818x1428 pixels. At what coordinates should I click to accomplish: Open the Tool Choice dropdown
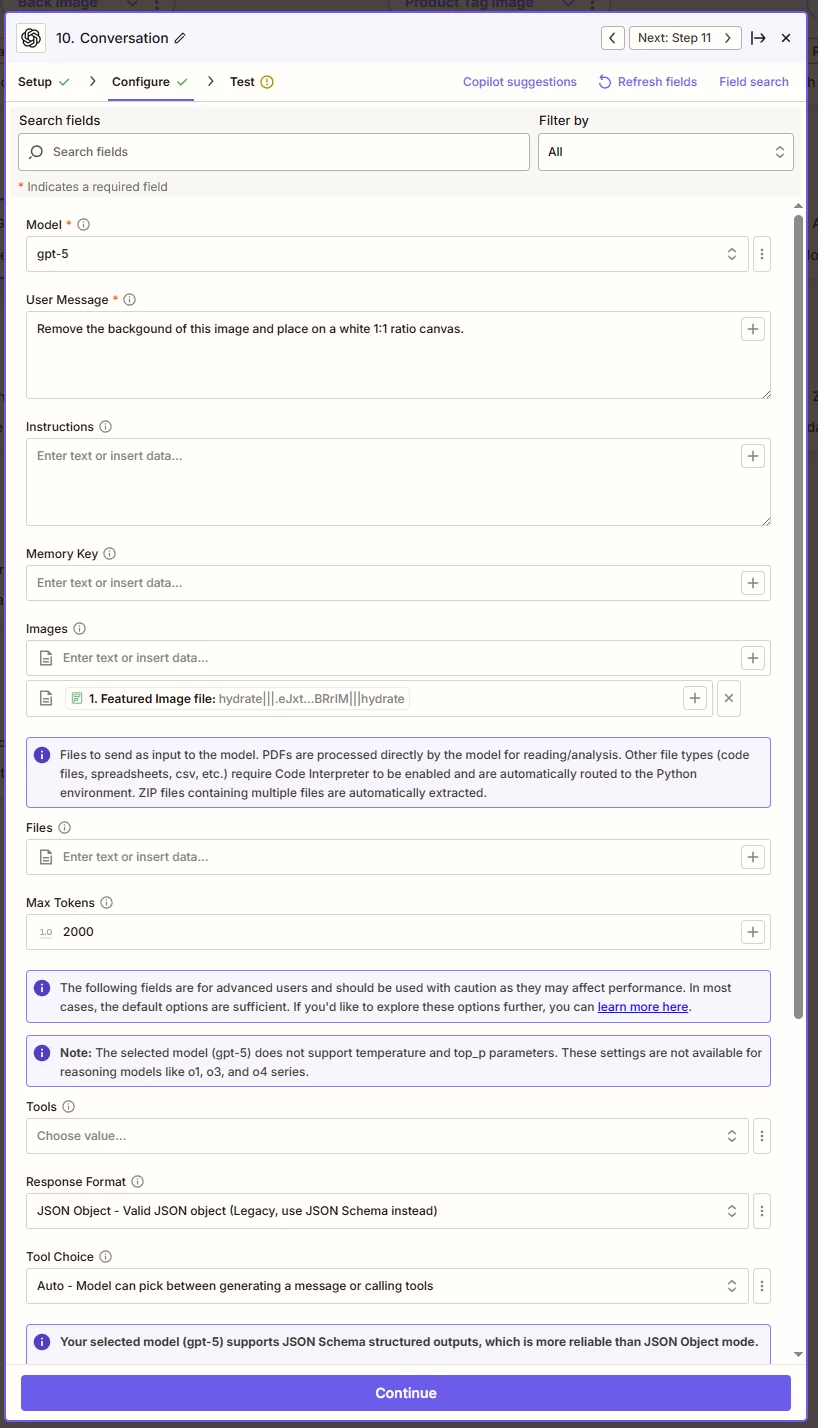click(387, 1286)
